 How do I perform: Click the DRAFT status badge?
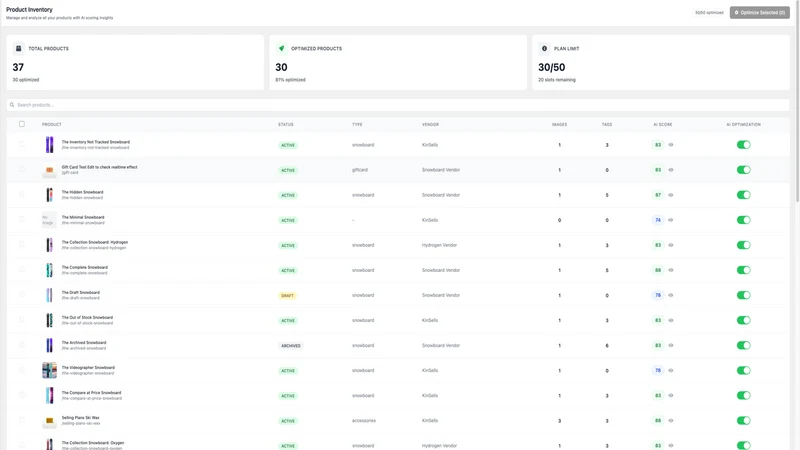(x=287, y=295)
